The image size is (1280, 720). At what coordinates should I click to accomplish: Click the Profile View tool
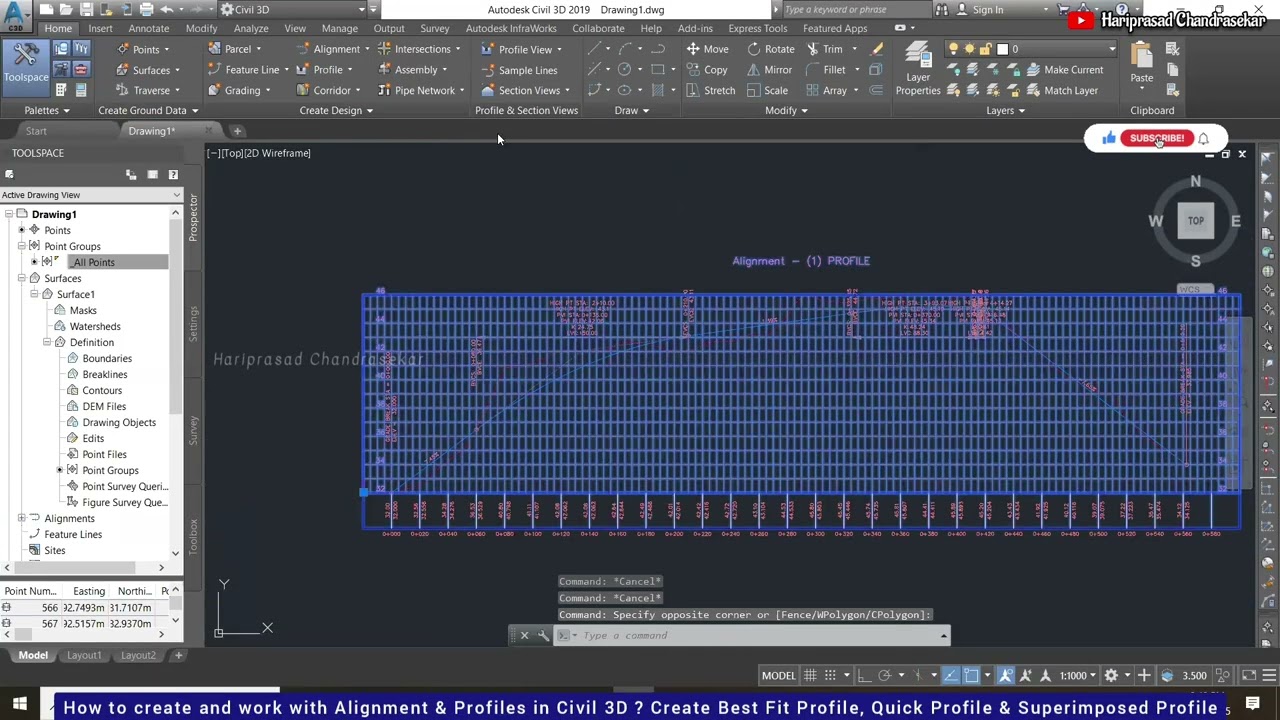(521, 49)
